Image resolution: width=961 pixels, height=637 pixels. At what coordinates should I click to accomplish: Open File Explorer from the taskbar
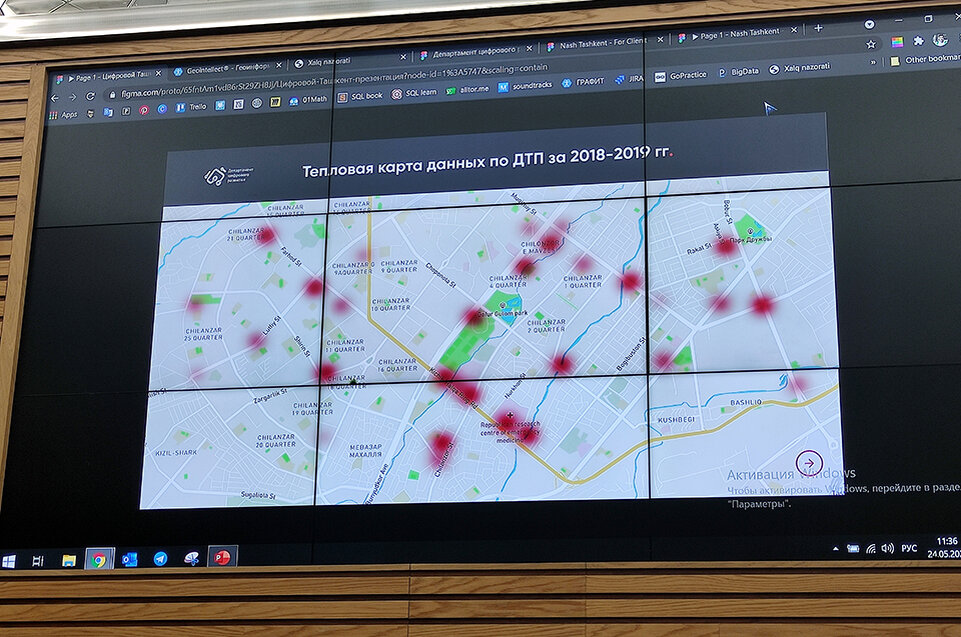tap(68, 560)
